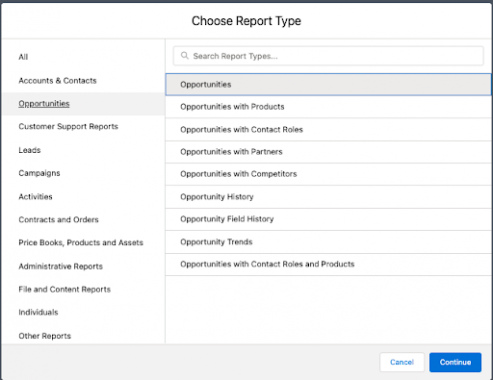Choose the Individuals category

[x=38, y=312]
